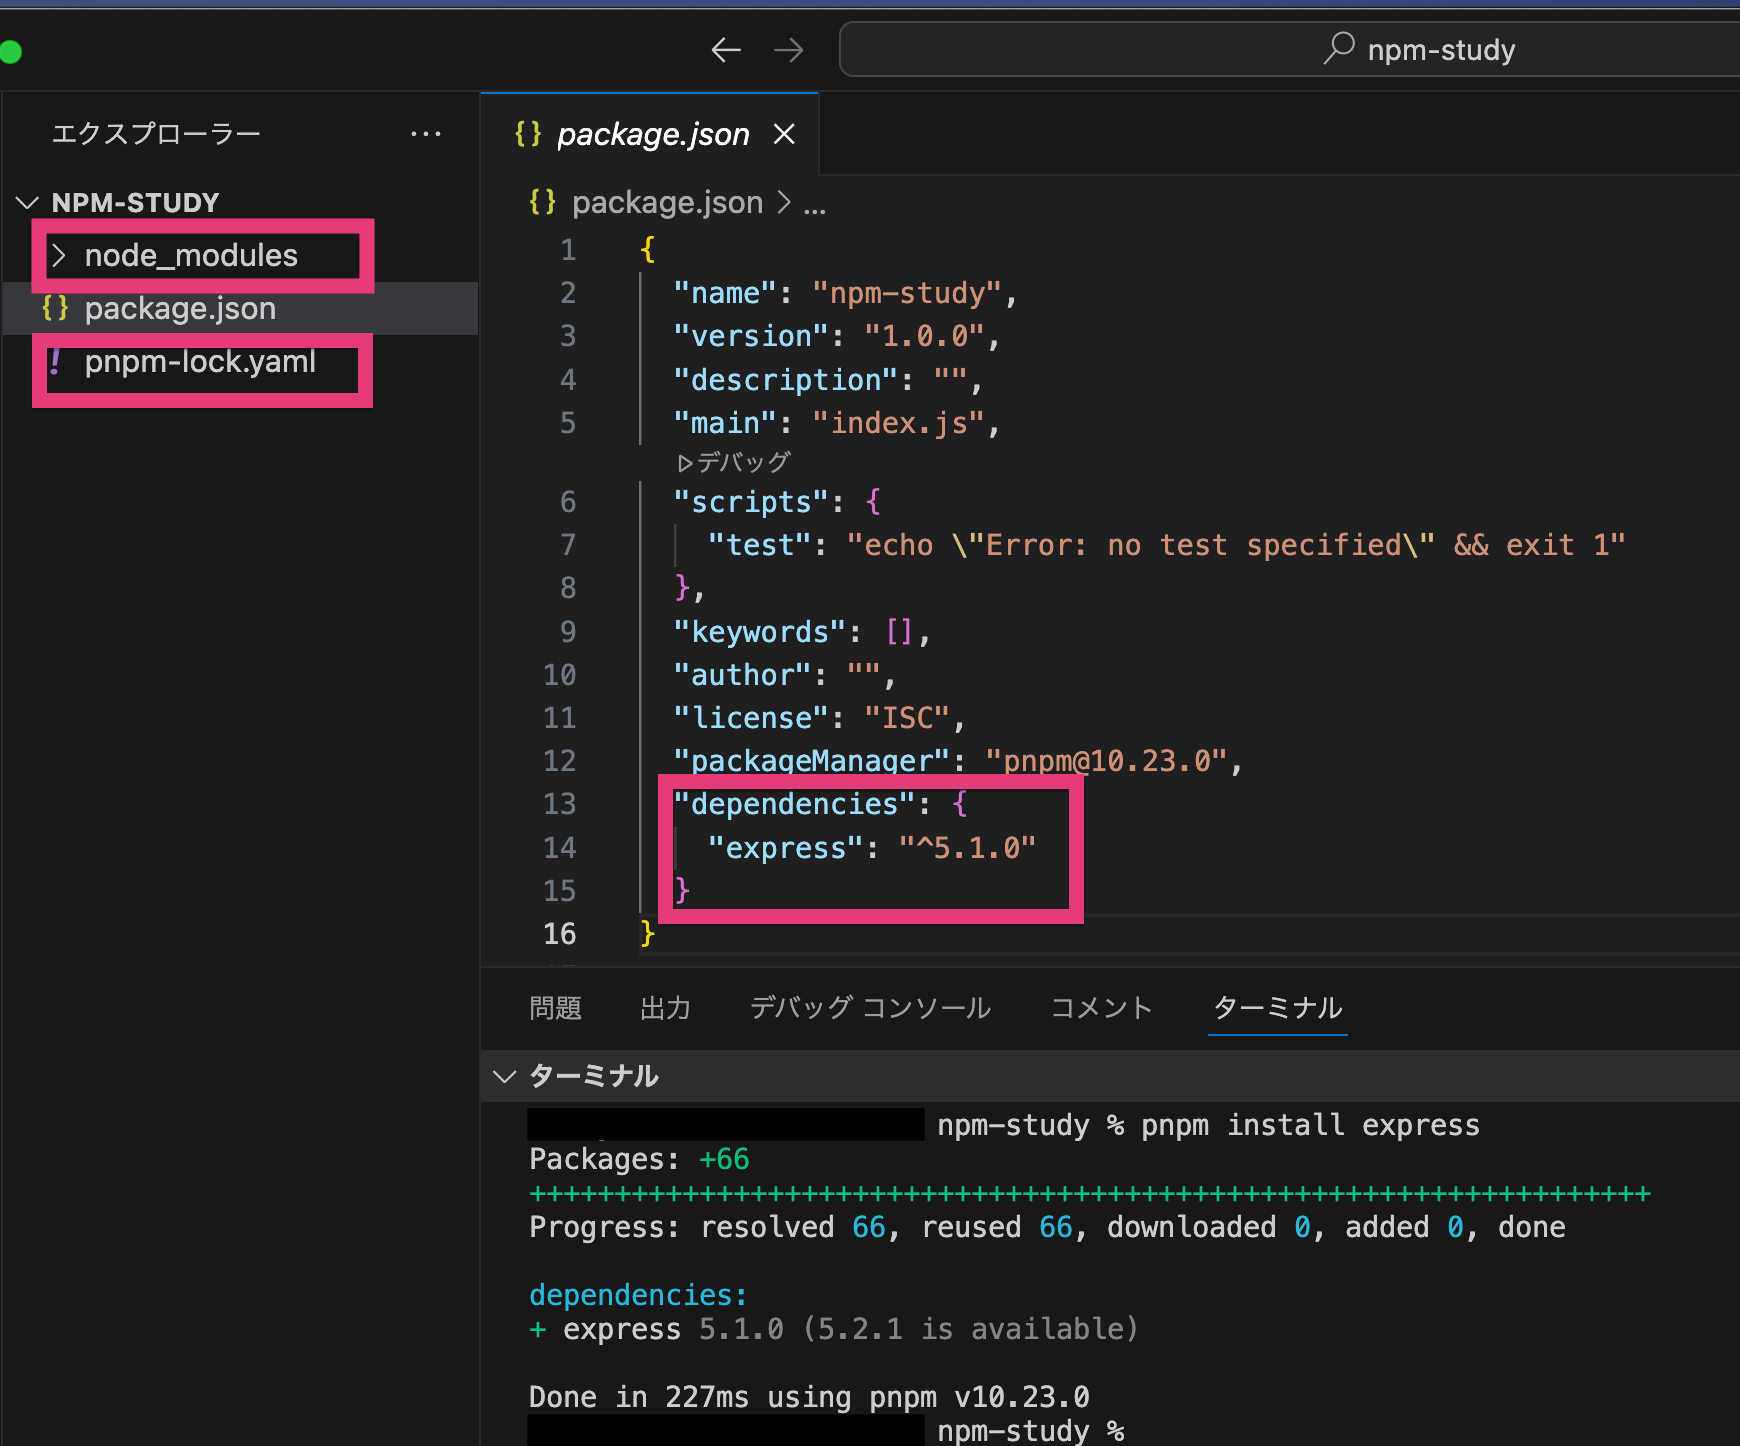Switch to the 問題 panel tab

pos(555,1008)
